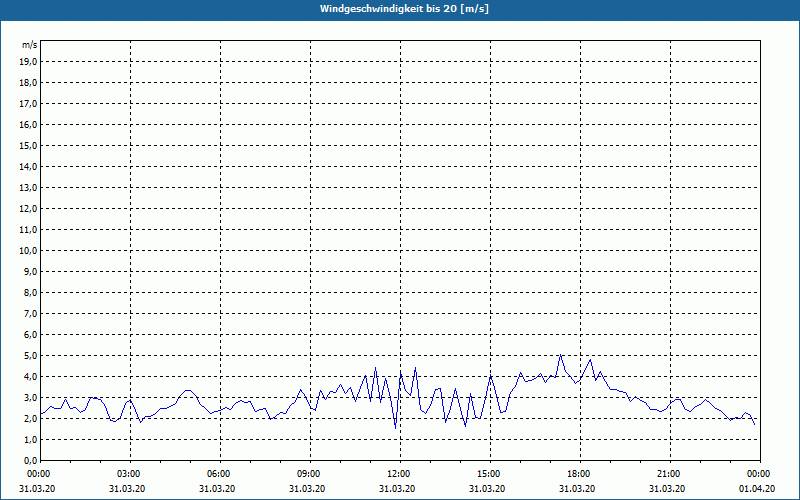Click the "8,0" y-axis label
The width and height of the screenshot is (800, 500).
click(31, 292)
